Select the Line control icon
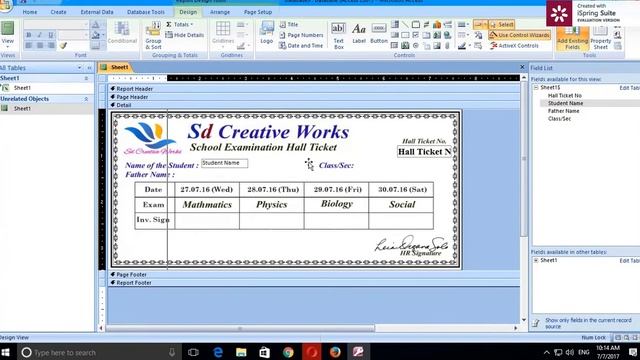Screen dimensions: 640x360 (x=405, y=25)
